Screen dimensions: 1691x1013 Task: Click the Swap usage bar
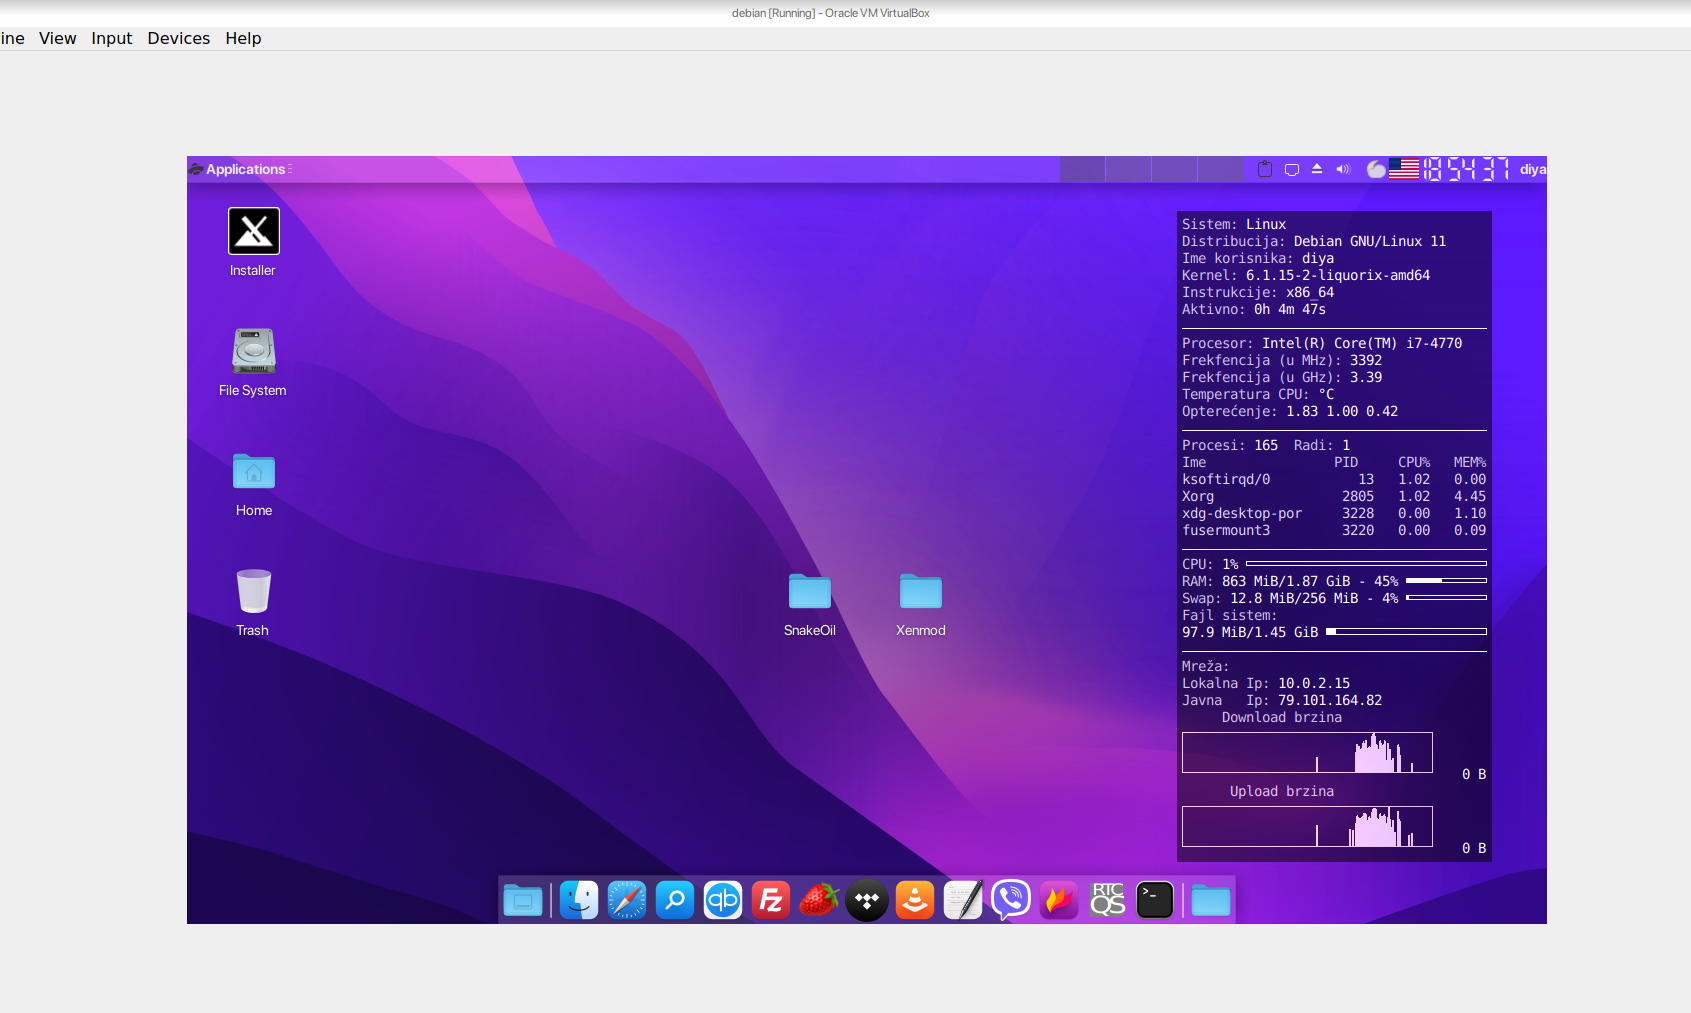[1446, 598]
